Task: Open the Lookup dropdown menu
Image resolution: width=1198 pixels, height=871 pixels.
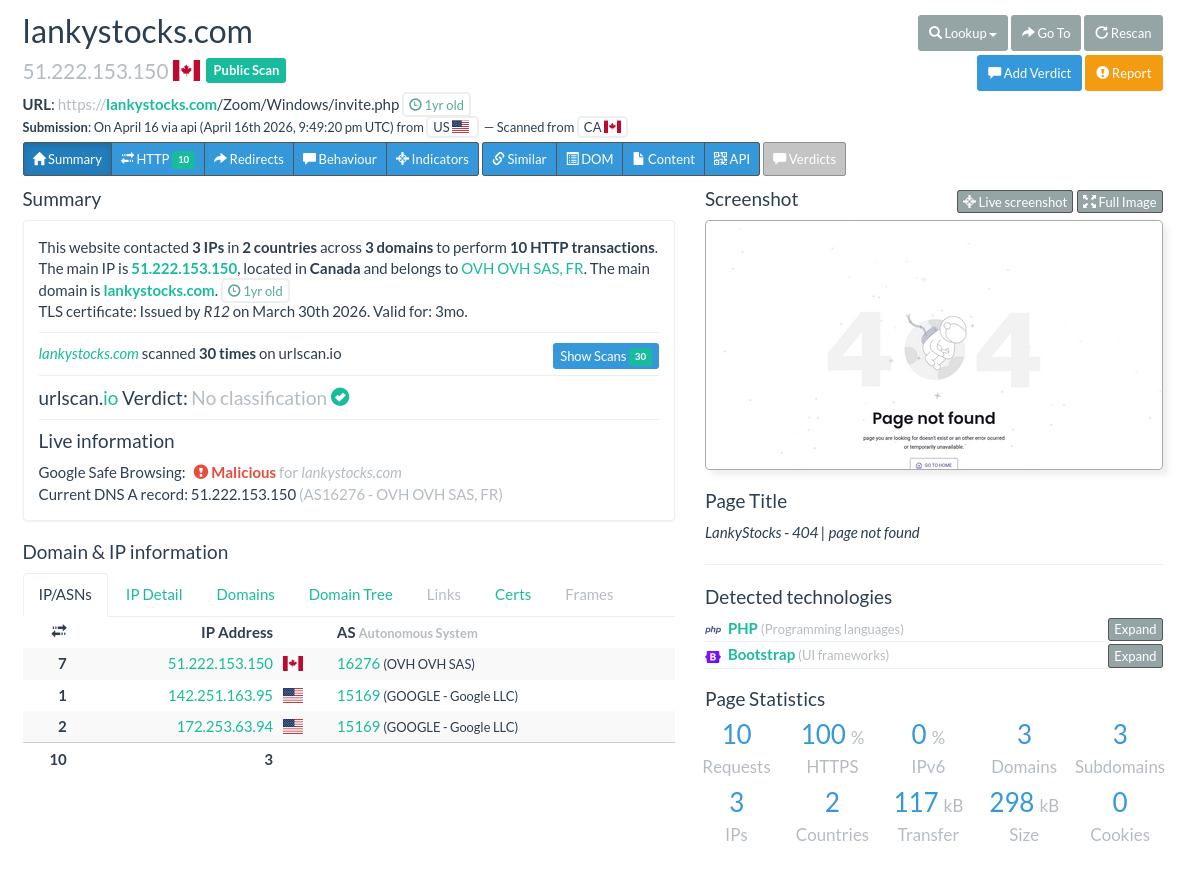Action: coord(962,33)
